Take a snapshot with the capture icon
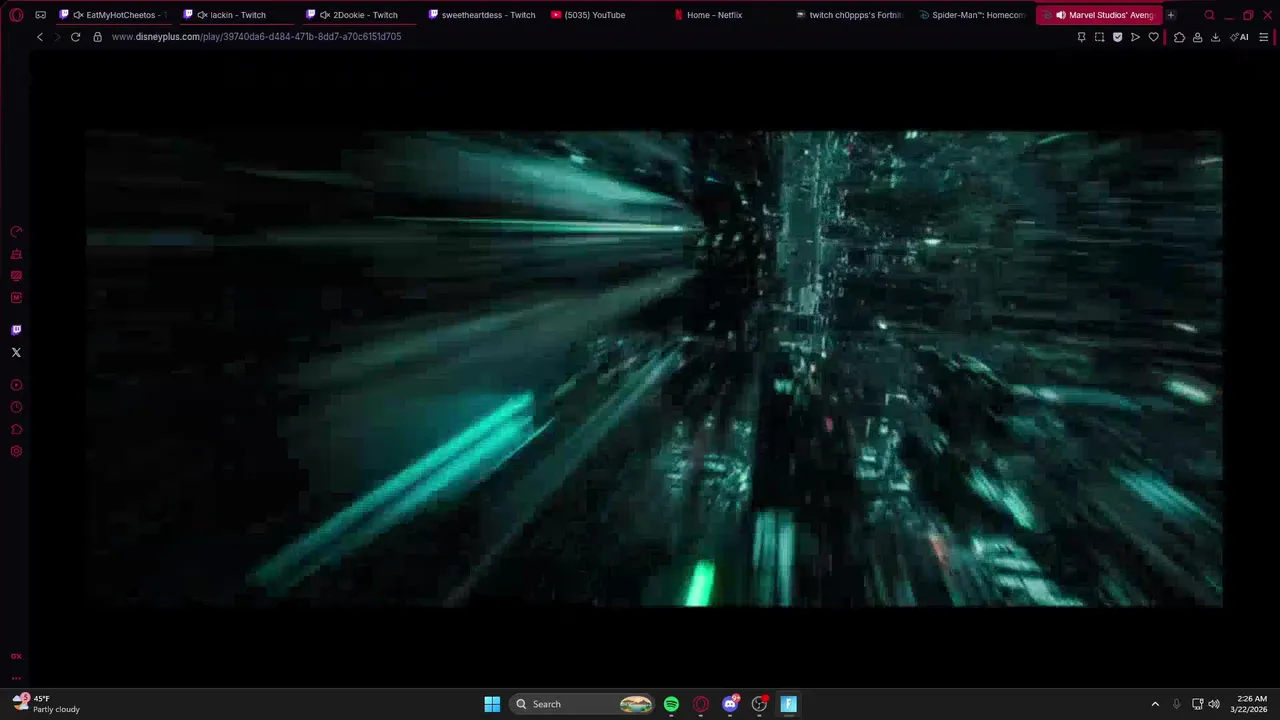 click(x=1099, y=37)
